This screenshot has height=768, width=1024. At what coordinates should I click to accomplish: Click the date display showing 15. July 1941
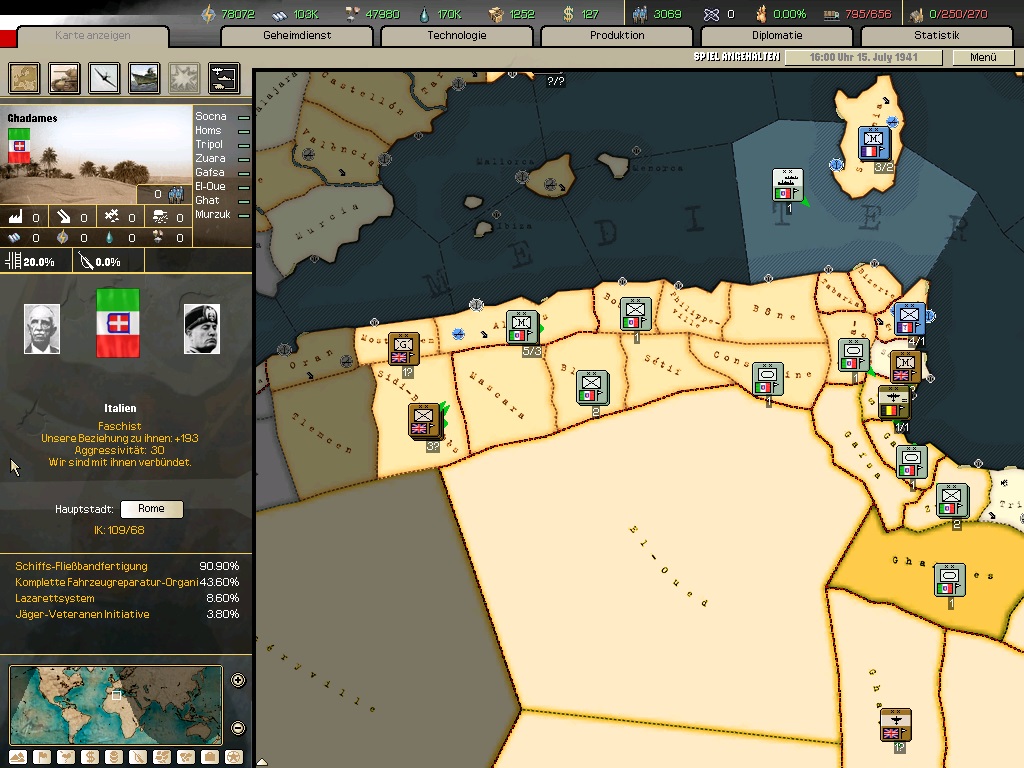(x=863, y=57)
